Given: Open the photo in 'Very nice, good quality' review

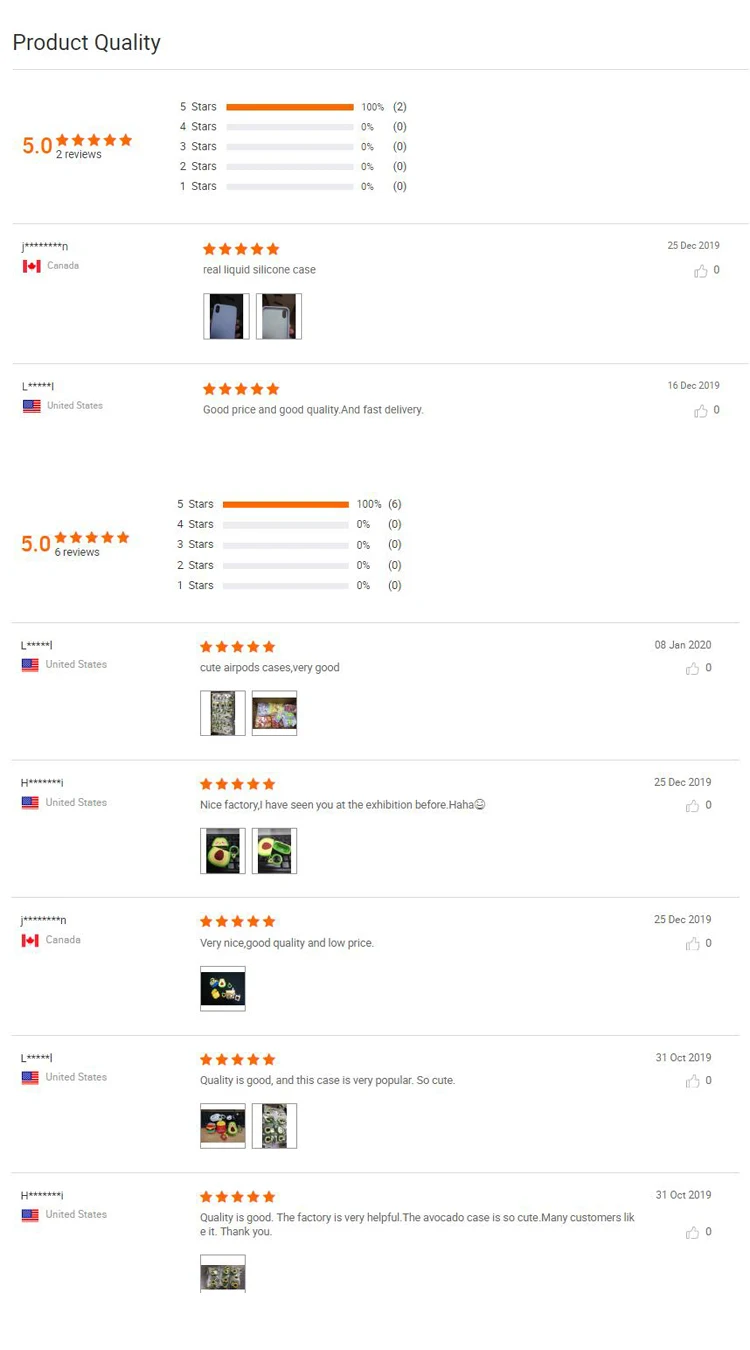Looking at the screenshot, I should 223,988.
